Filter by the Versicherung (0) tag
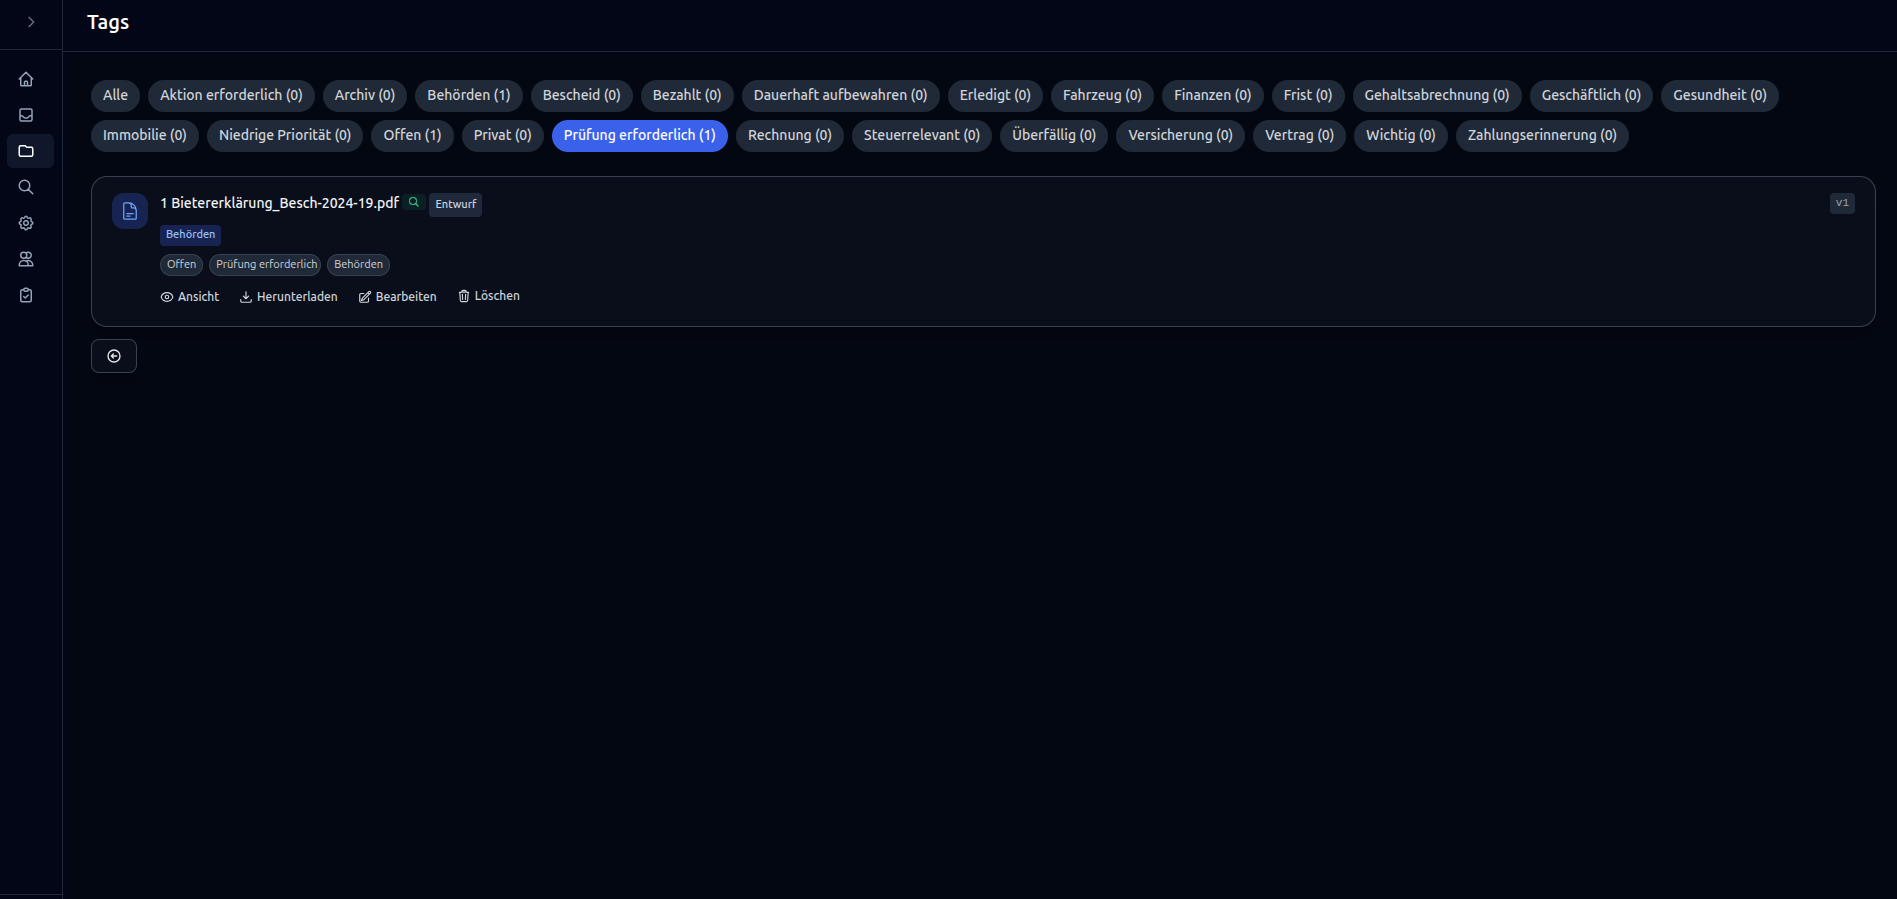The image size is (1897, 899). (1181, 135)
